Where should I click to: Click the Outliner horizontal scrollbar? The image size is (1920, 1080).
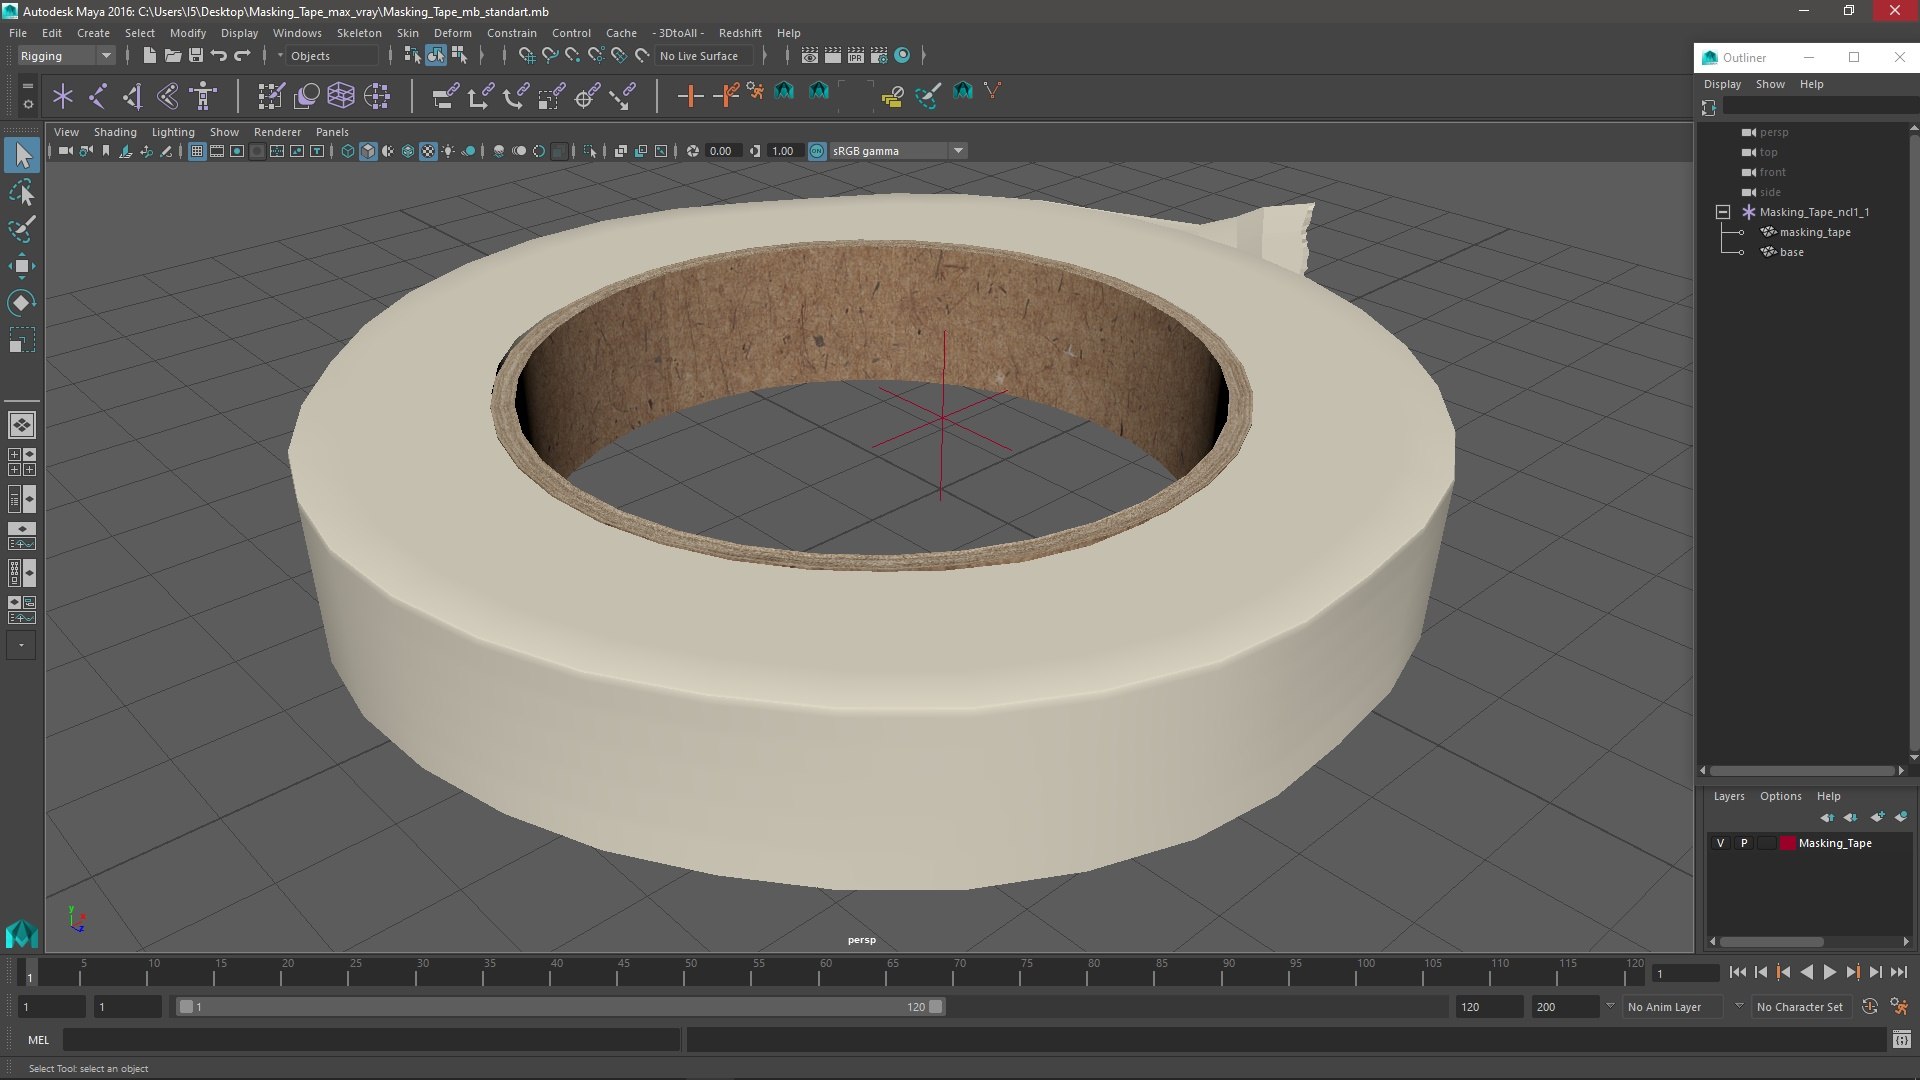pos(1803,771)
